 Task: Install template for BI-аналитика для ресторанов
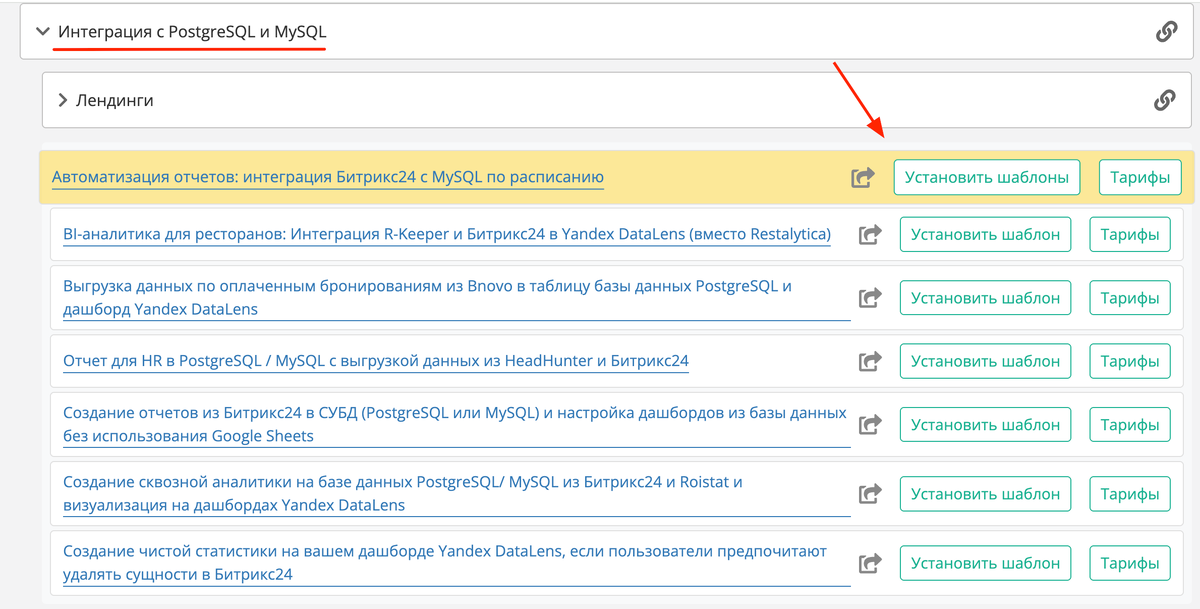coord(985,235)
